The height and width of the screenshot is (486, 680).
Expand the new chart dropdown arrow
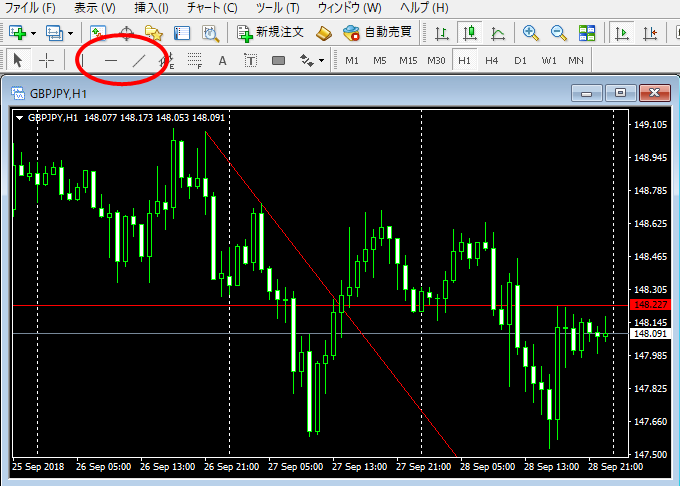(34, 33)
